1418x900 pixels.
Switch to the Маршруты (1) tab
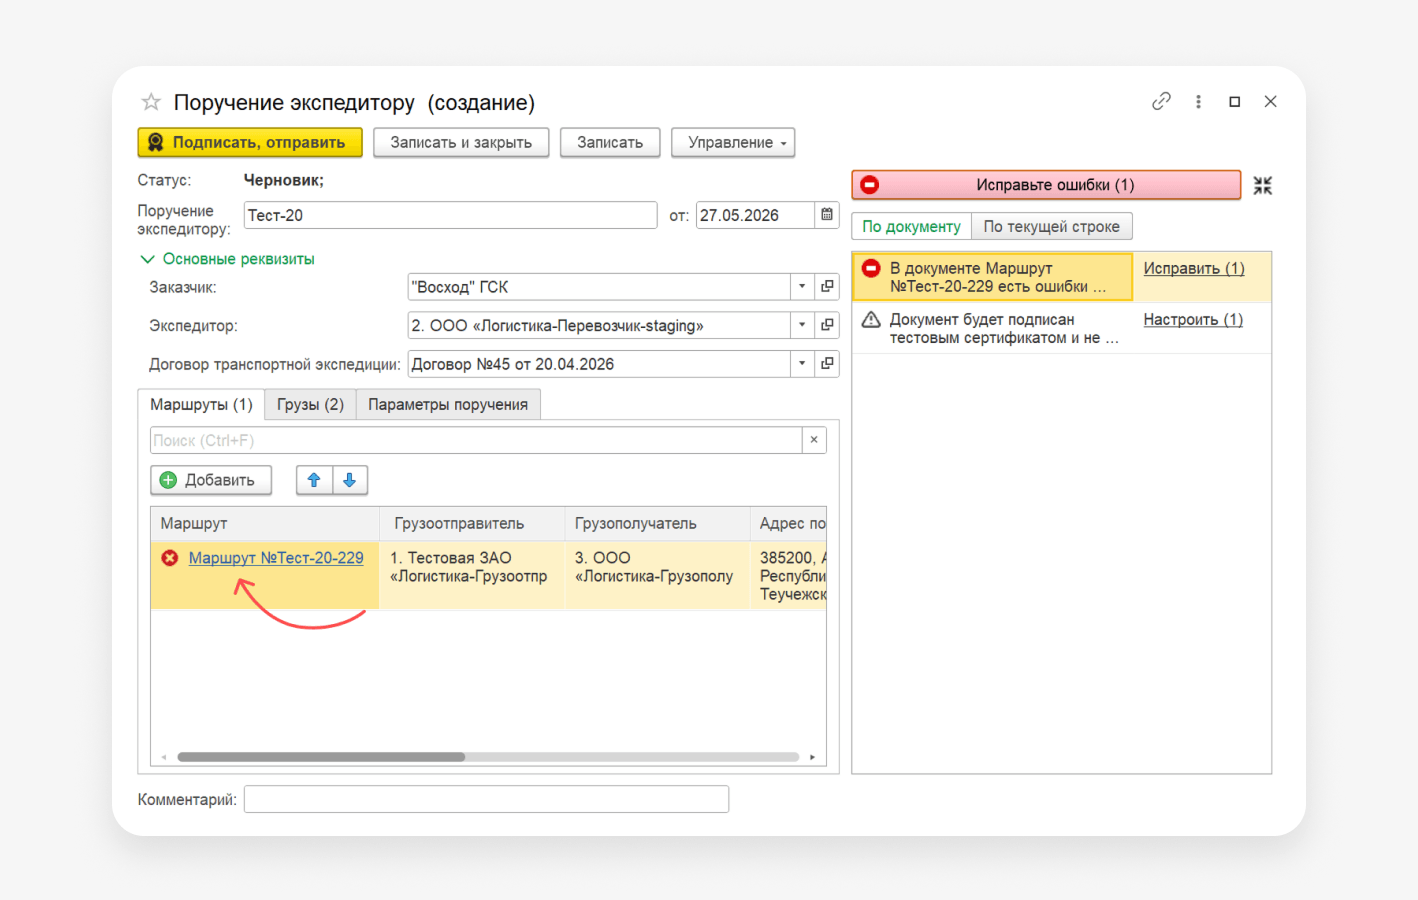point(201,404)
